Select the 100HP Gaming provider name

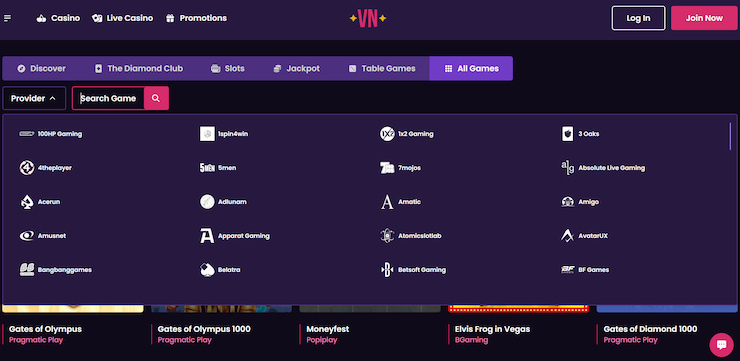coord(60,134)
